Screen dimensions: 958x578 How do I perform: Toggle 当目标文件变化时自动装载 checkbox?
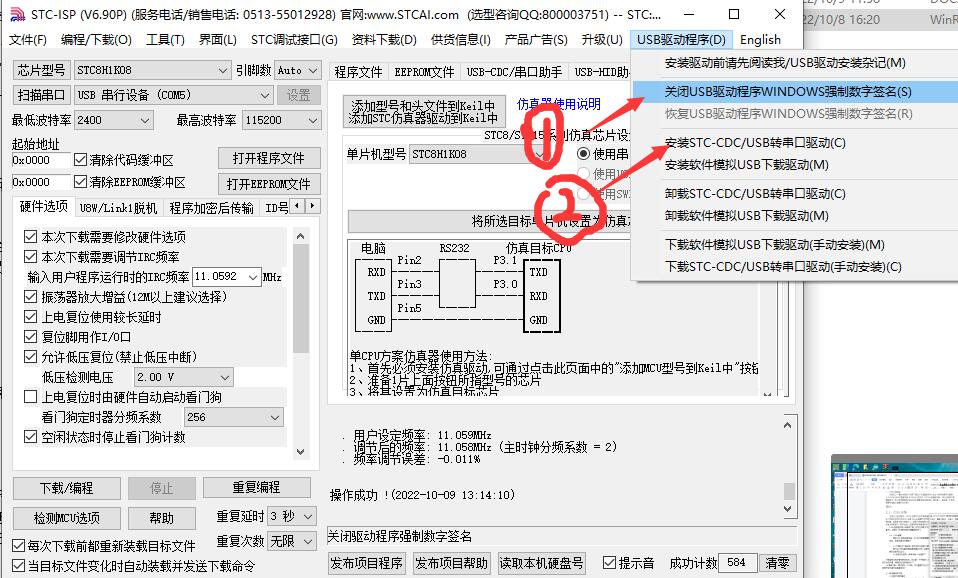pos(19,566)
